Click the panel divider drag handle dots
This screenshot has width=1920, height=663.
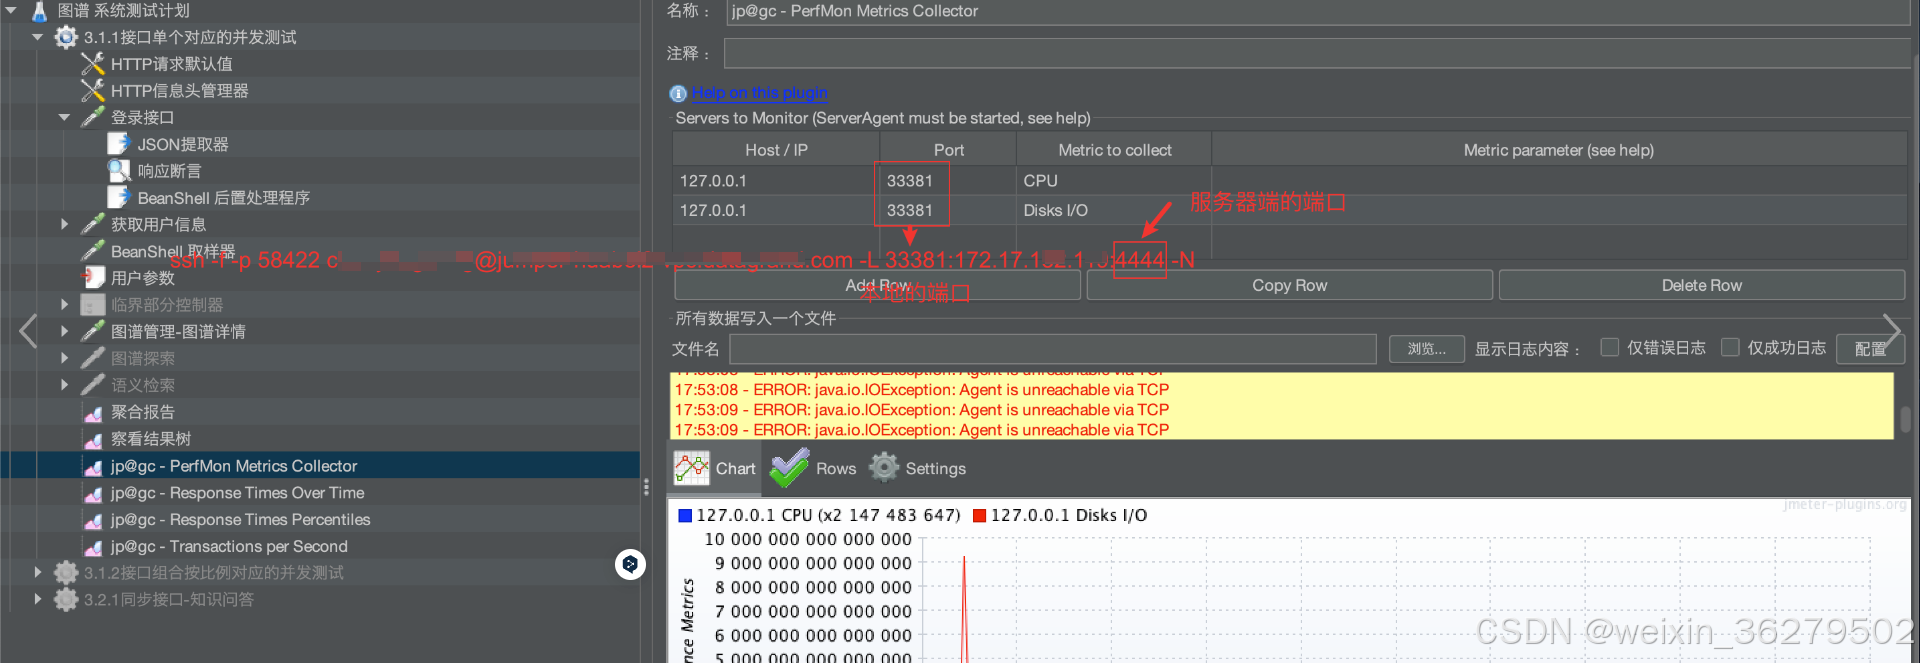coord(646,487)
